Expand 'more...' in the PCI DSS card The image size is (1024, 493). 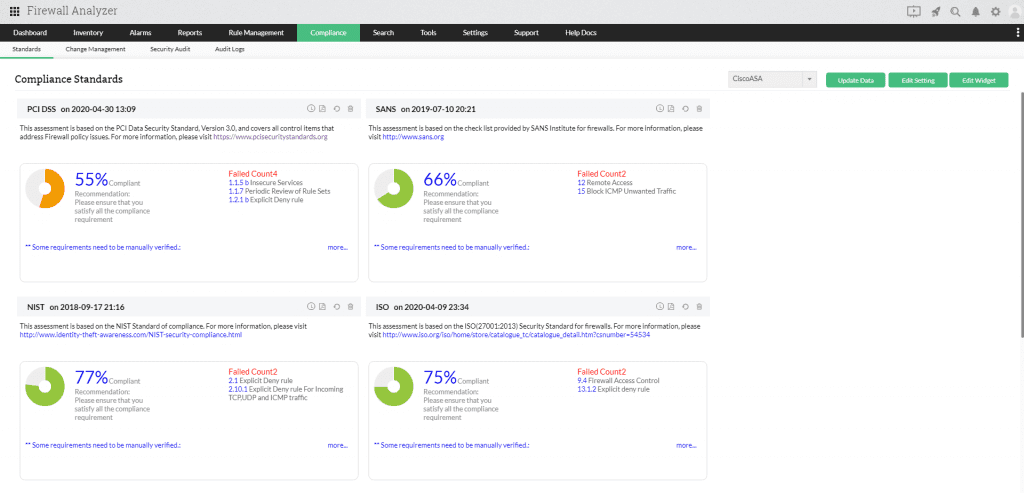(x=337, y=247)
